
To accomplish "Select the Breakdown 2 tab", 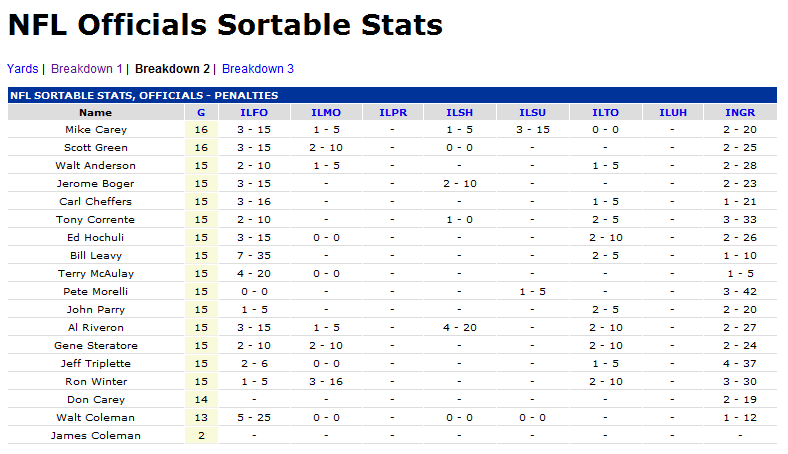I will click(172, 69).
